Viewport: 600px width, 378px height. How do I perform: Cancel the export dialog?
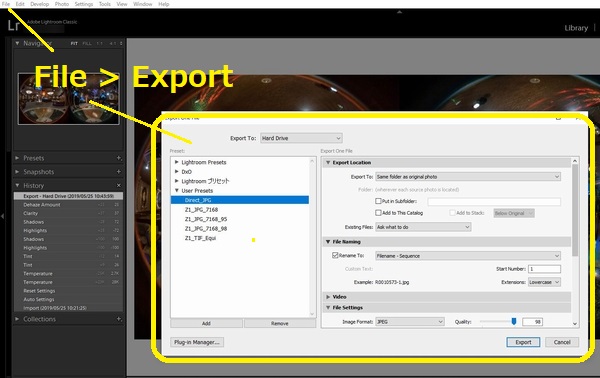click(562, 342)
